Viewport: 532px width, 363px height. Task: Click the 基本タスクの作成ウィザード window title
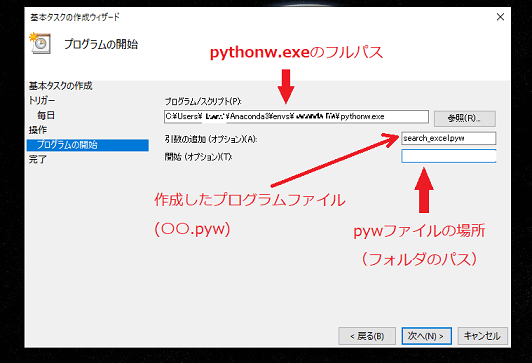click(x=75, y=17)
